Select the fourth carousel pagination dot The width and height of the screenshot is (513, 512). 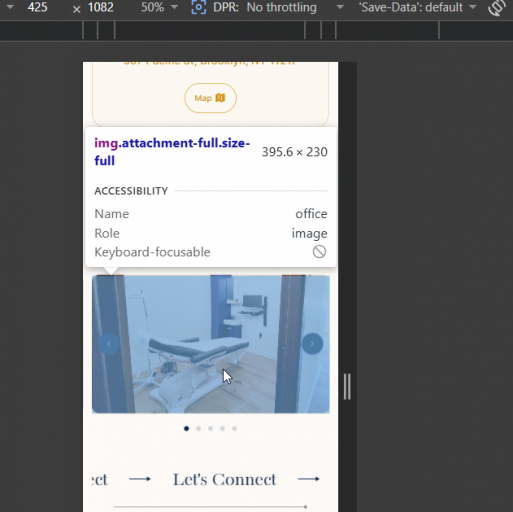pyautogui.click(x=222, y=428)
